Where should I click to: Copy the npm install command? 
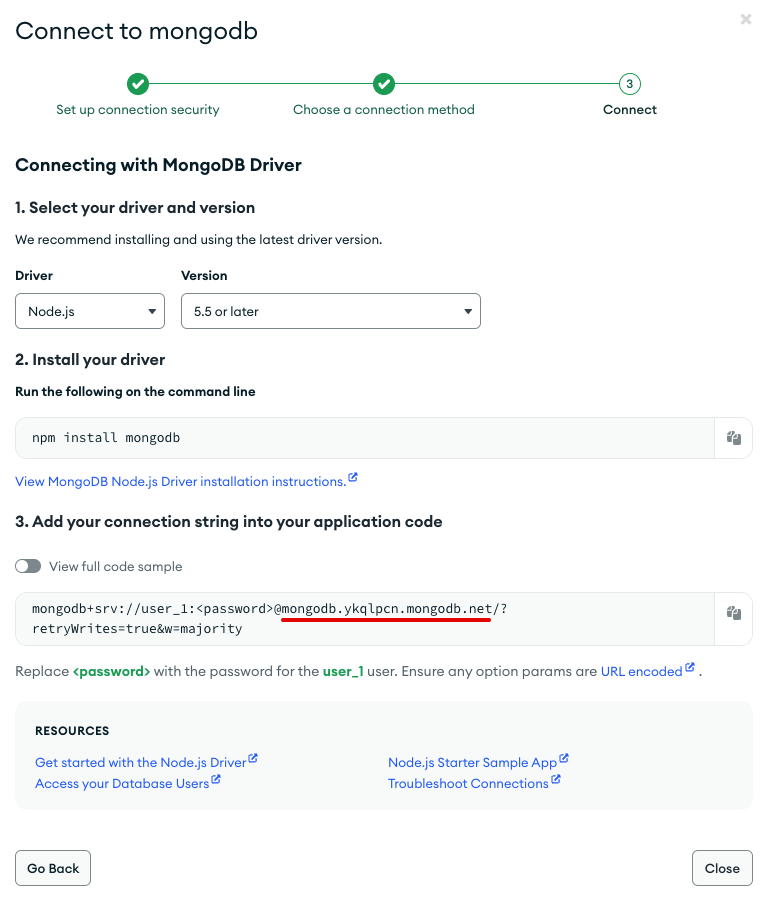[x=733, y=437]
